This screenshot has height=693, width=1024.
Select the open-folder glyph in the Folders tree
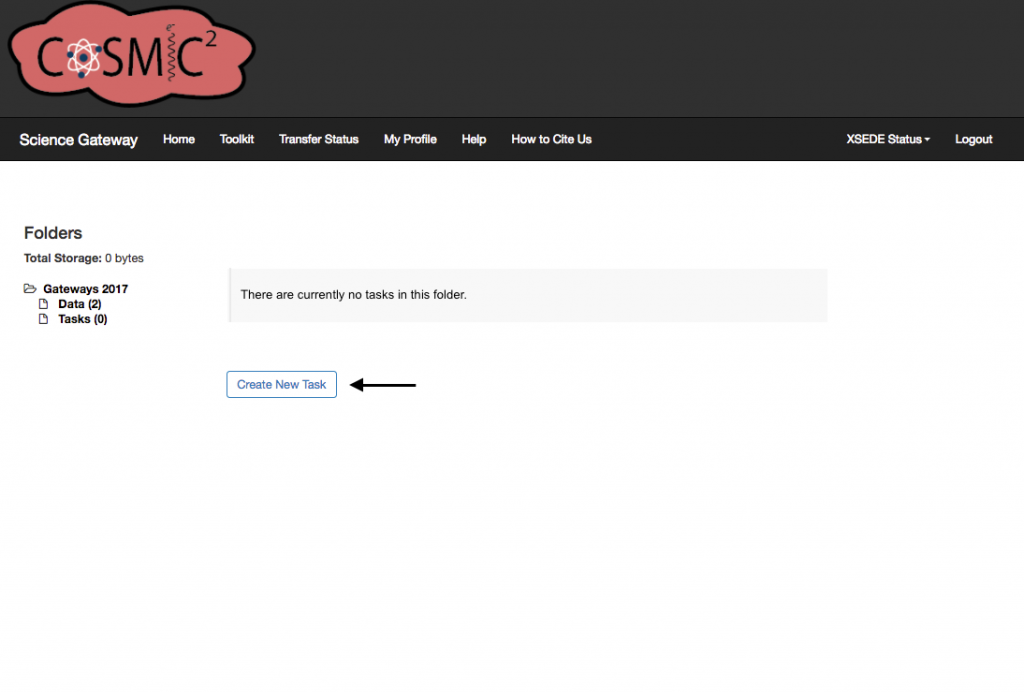click(x=31, y=288)
